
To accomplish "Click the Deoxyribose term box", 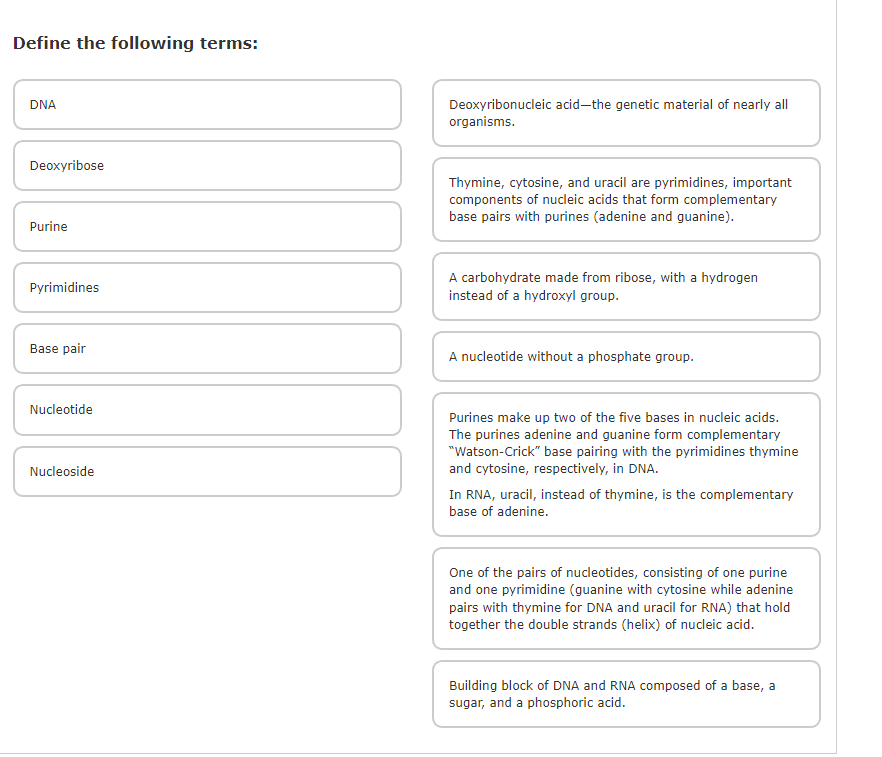I will click(x=207, y=166).
